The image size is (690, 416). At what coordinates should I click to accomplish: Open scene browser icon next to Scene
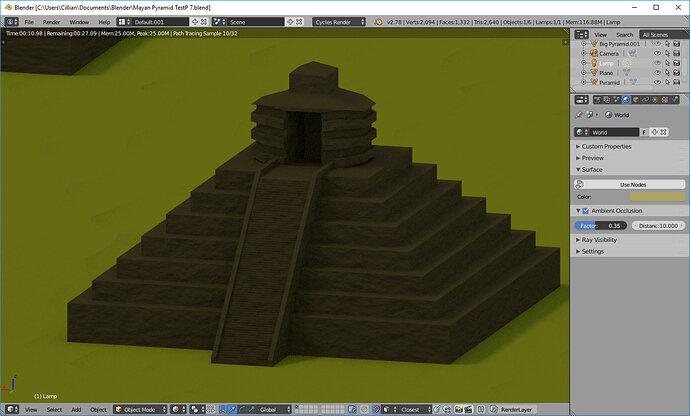click(x=219, y=22)
